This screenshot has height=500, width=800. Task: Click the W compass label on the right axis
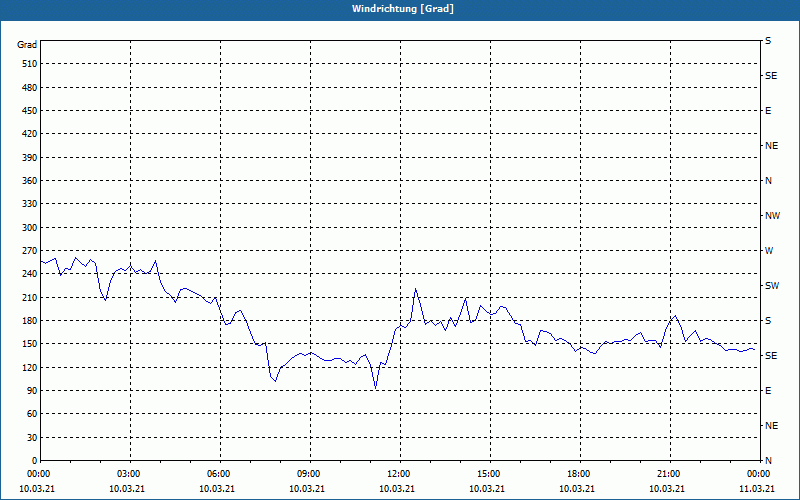(x=769, y=251)
